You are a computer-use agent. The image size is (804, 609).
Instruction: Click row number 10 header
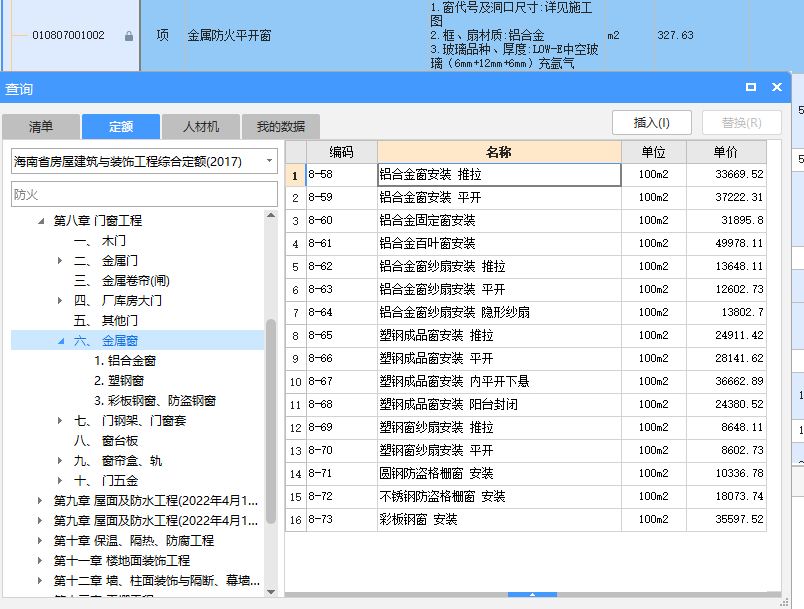point(295,382)
